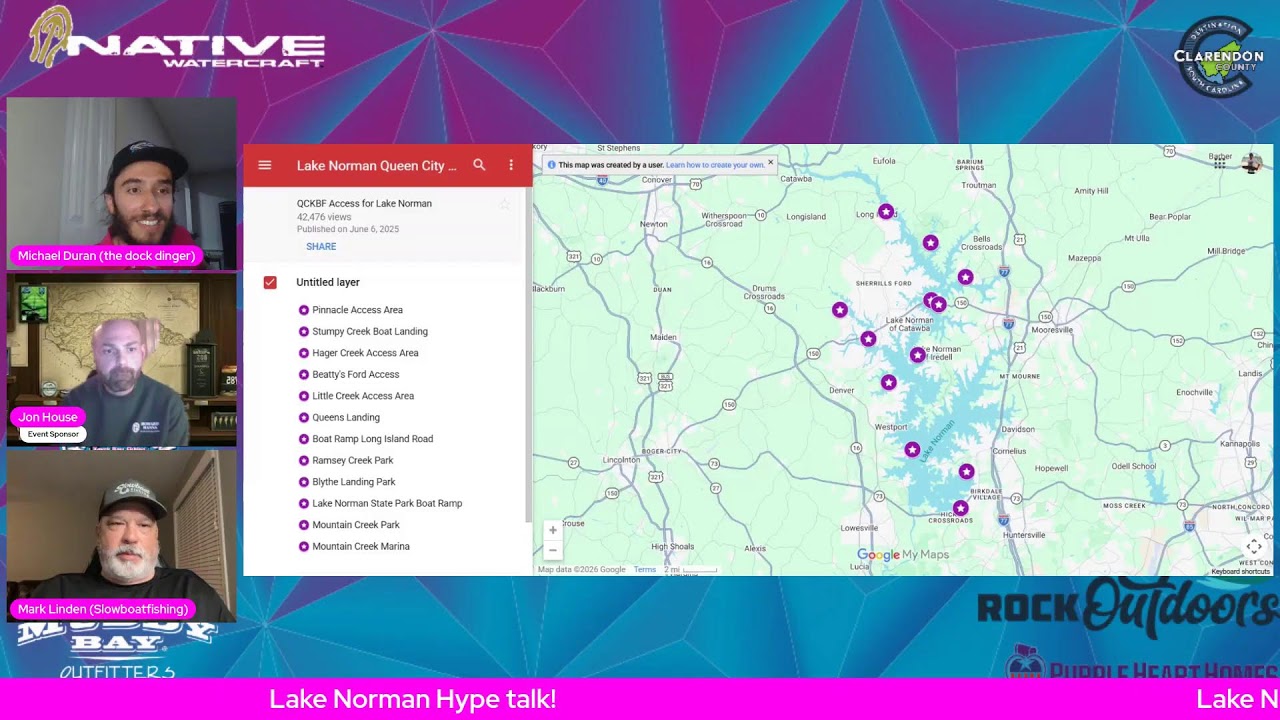Open the three-dot more options menu

pos(511,165)
